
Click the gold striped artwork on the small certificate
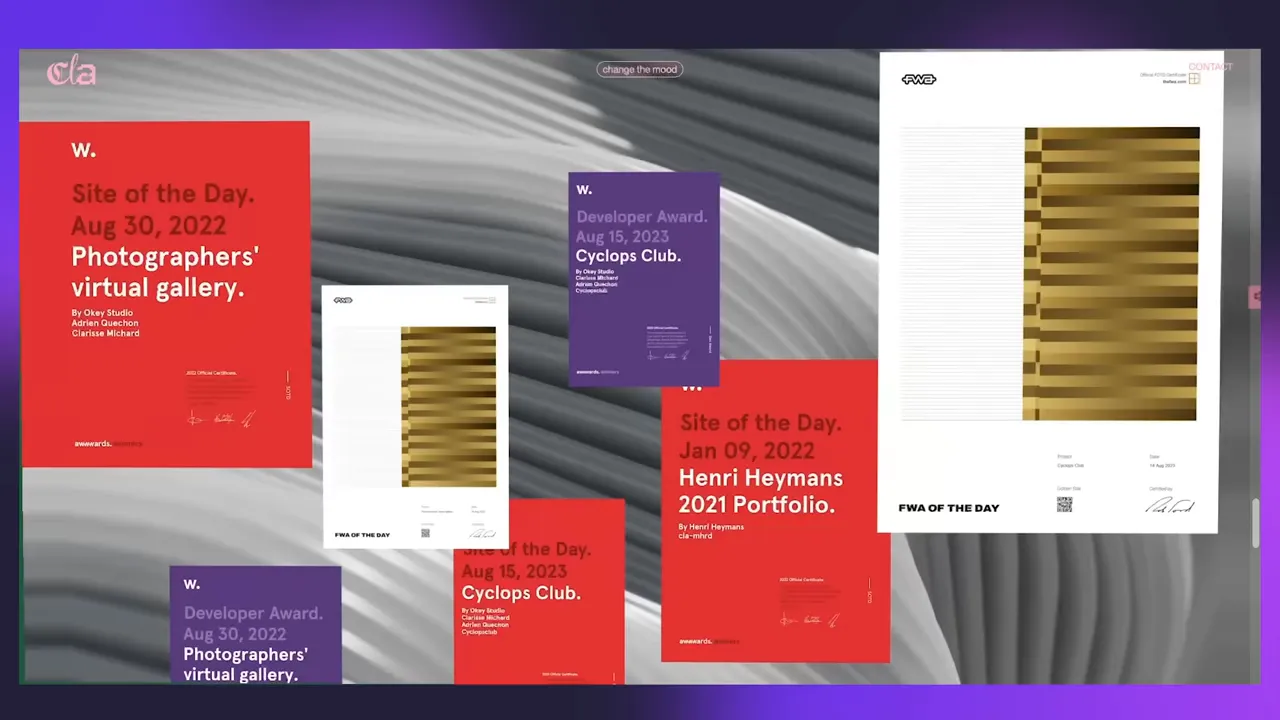449,407
